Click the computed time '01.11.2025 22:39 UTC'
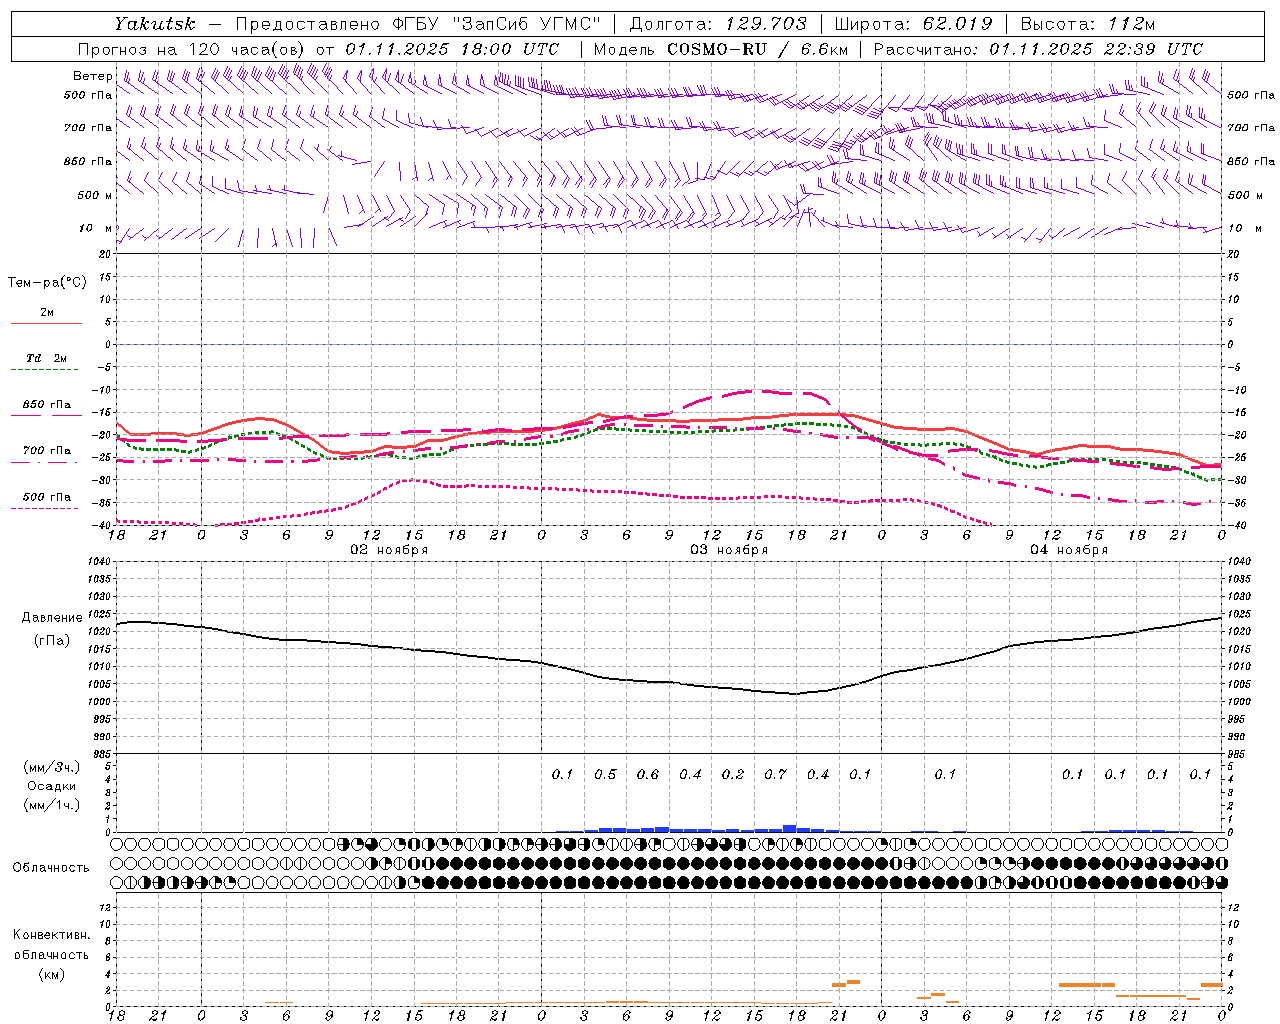This screenshot has height=1024, width=1280. point(1096,48)
